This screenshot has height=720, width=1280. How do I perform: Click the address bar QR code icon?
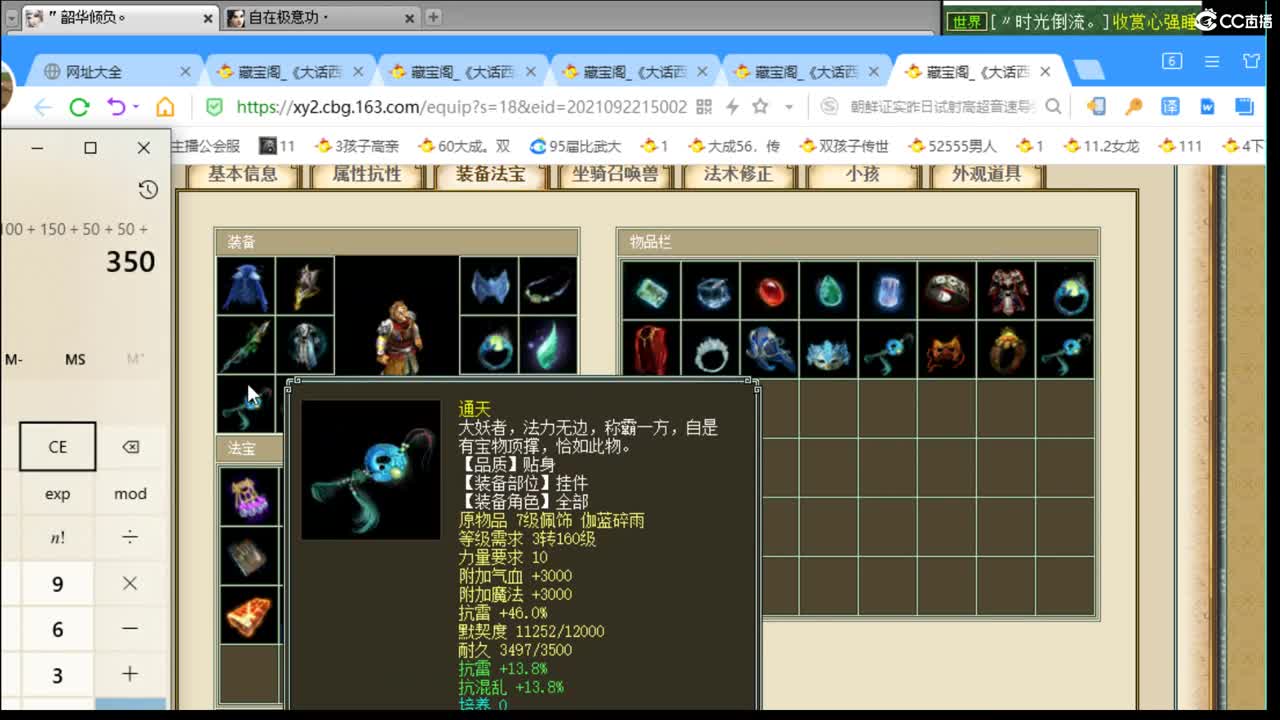pyautogui.click(x=704, y=106)
